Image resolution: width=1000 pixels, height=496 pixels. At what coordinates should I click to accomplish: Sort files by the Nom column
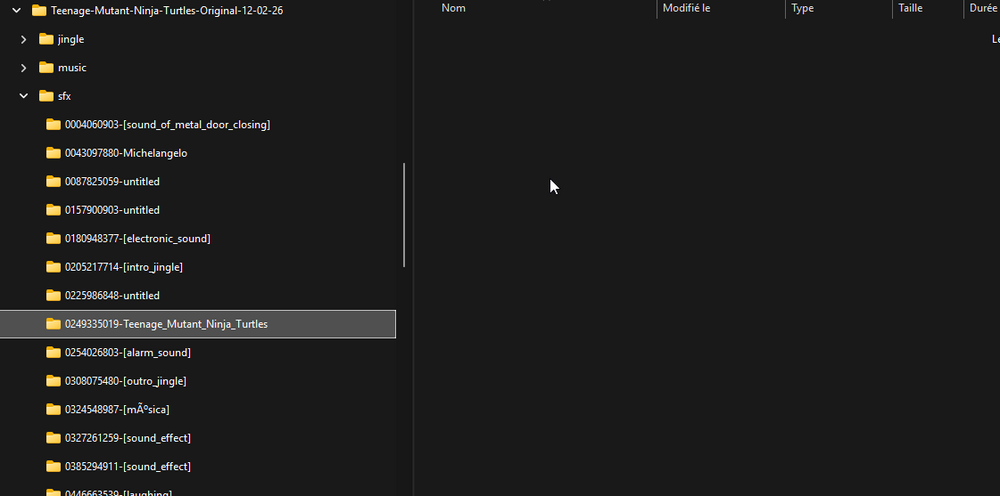pos(454,8)
